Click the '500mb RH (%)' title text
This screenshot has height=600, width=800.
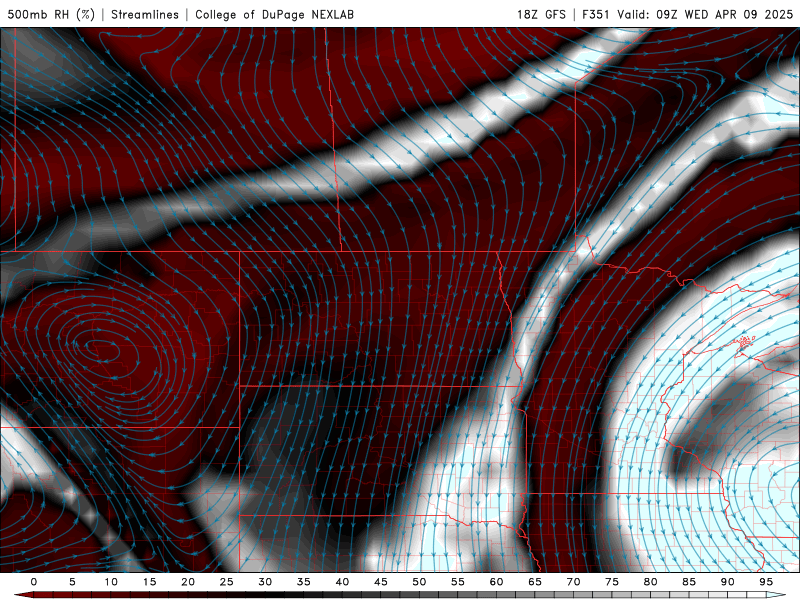pyautogui.click(x=51, y=14)
